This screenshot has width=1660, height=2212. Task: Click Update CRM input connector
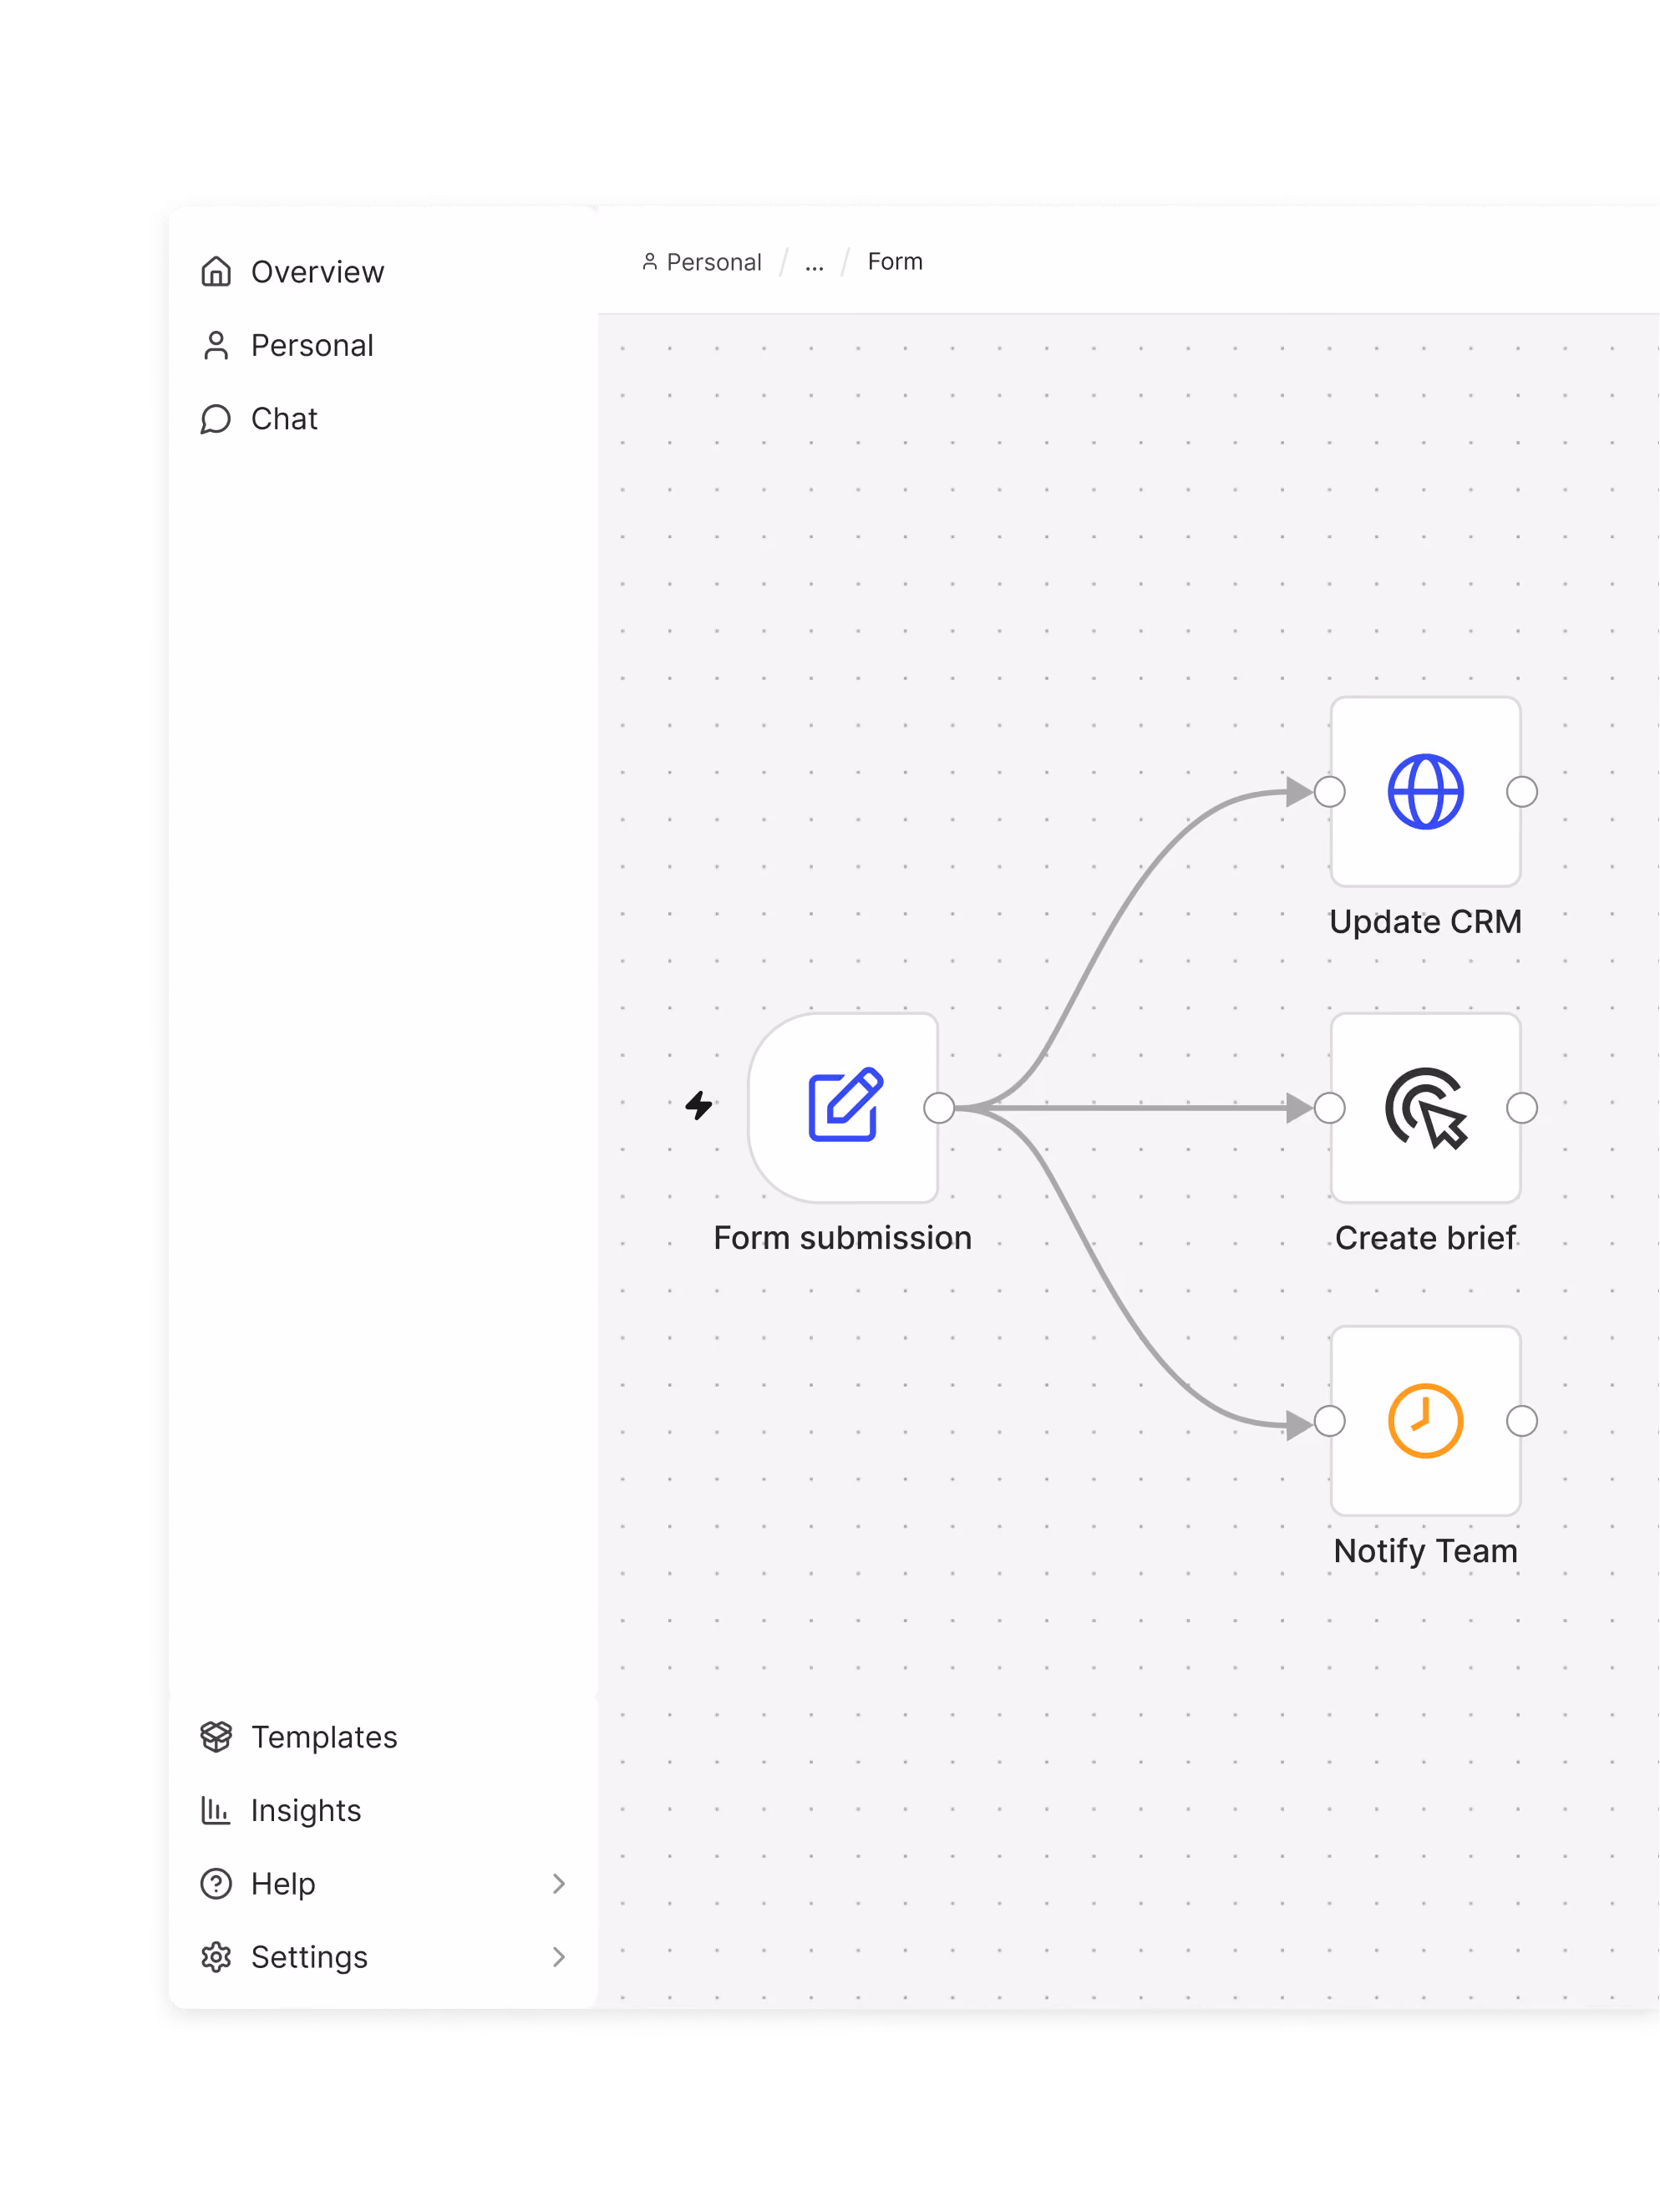[1329, 791]
